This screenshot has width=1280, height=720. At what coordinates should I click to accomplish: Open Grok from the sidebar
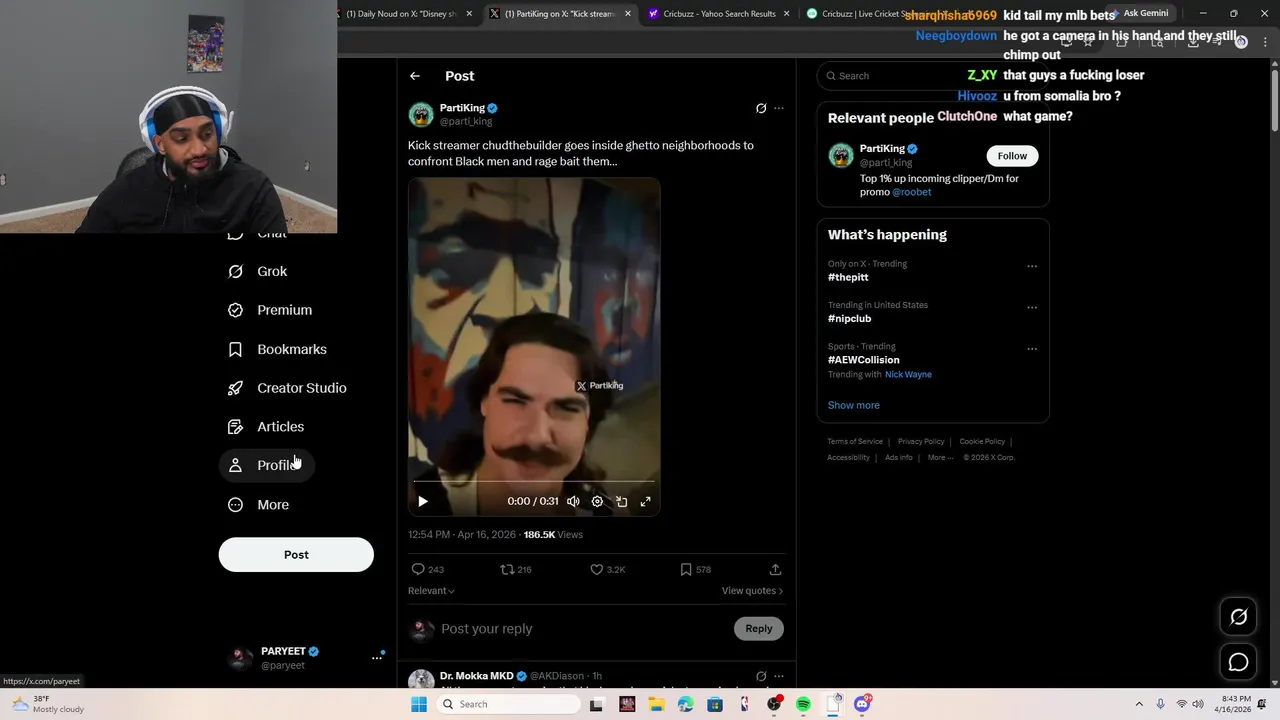tap(257, 271)
